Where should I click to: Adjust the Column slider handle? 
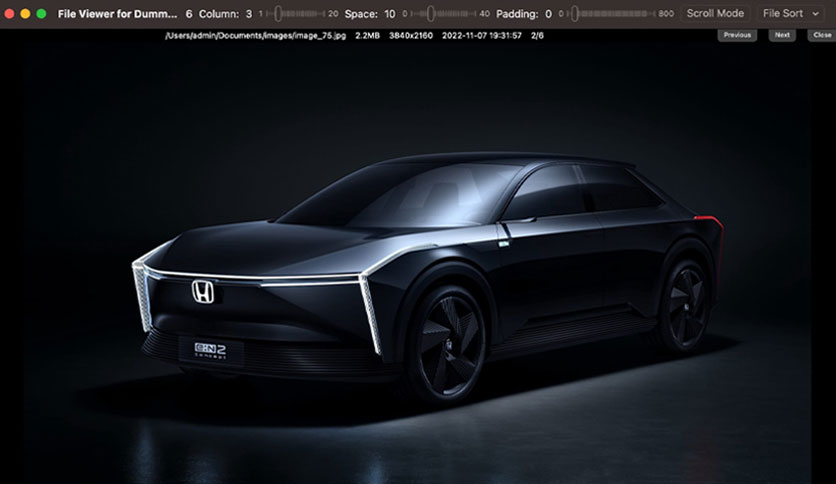tap(278, 14)
